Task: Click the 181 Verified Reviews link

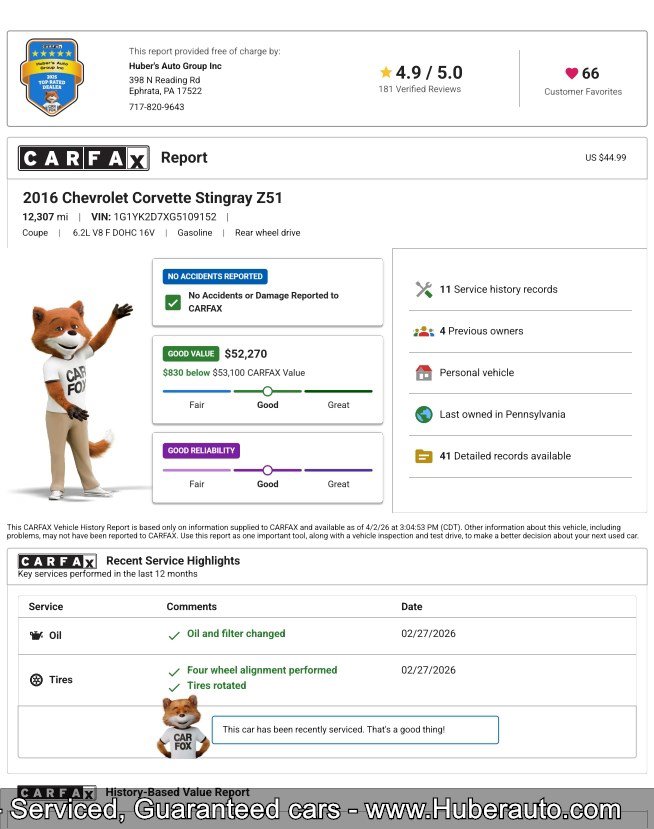Action: (419, 89)
